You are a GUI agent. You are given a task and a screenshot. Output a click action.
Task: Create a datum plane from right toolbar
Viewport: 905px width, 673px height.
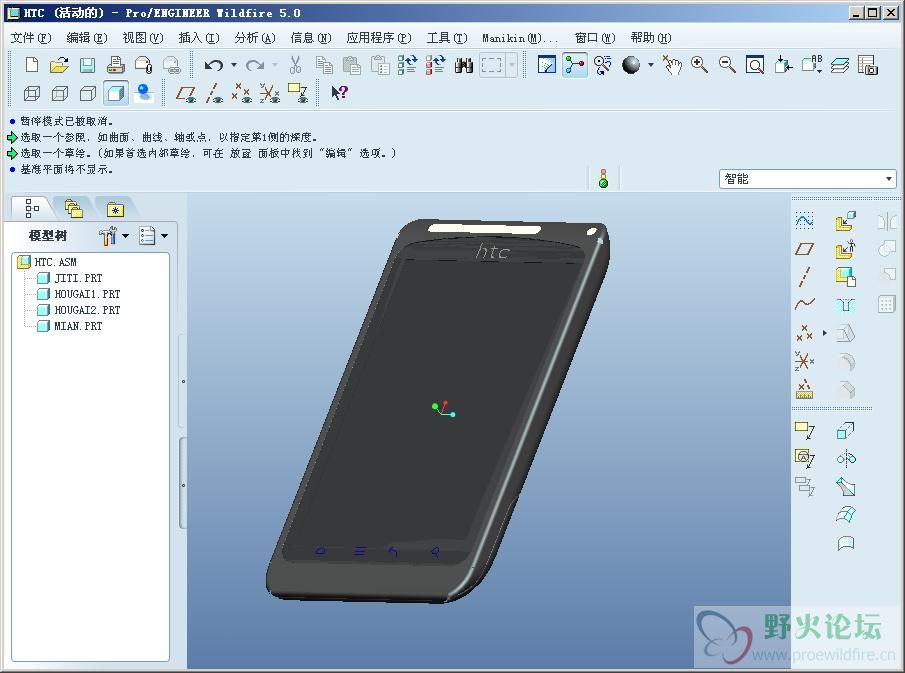pos(805,249)
